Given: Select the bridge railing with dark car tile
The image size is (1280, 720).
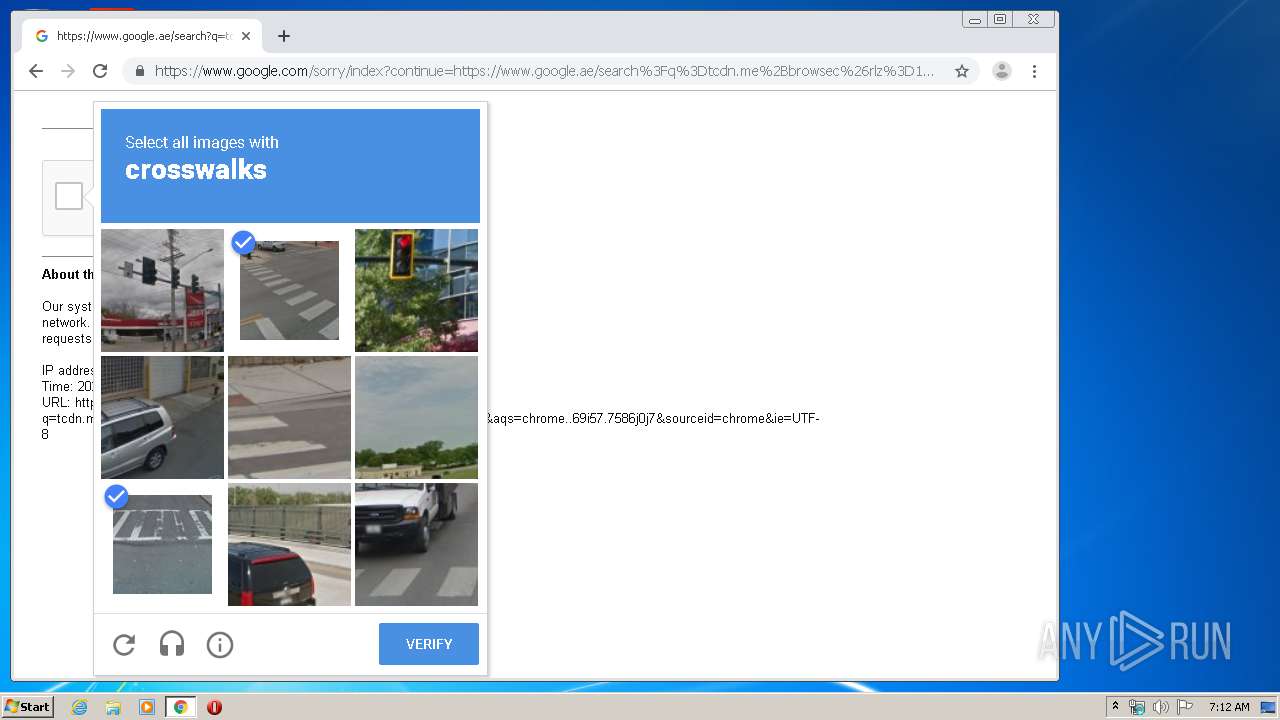Looking at the screenshot, I should coord(289,544).
